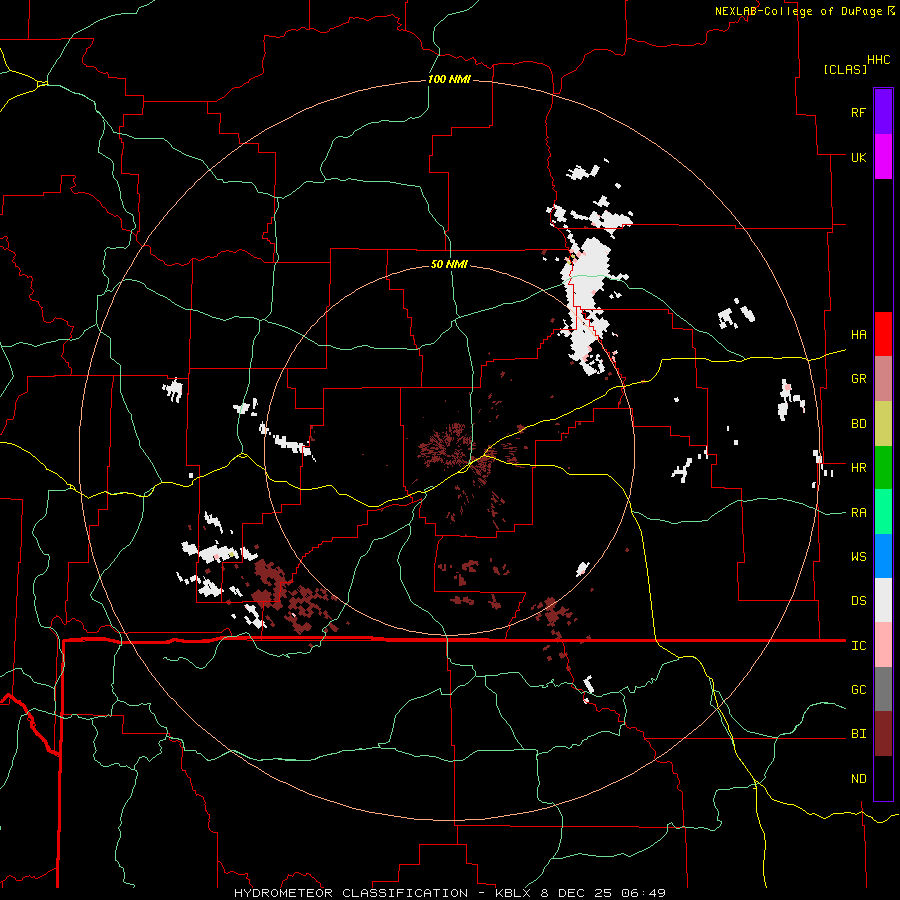Image resolution: width=900 pixels, height=900 pixels.
Task: Pick the blue WS legend swatch
Action: pyautogui.click(x=883, y=556)
